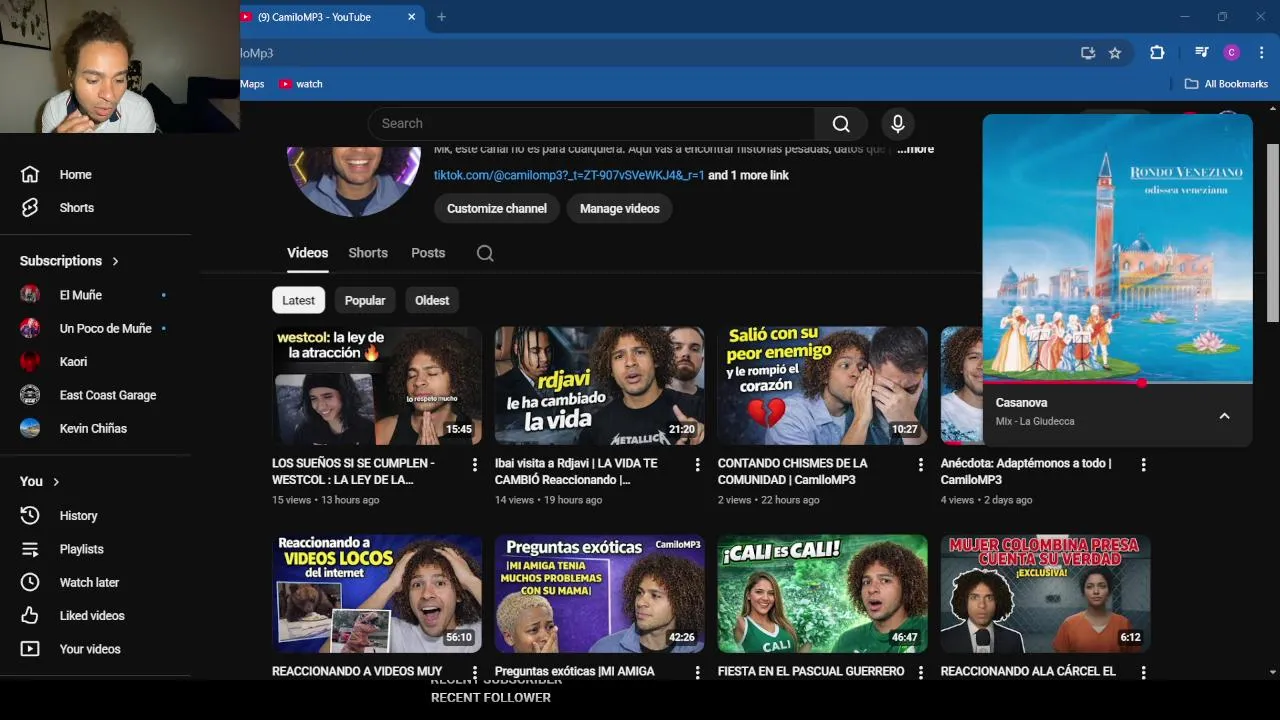This screenshot has height=720, width=1280.
Task: Open Mujer colombiana presa video thumbnail
Action: pos(1046,594)
